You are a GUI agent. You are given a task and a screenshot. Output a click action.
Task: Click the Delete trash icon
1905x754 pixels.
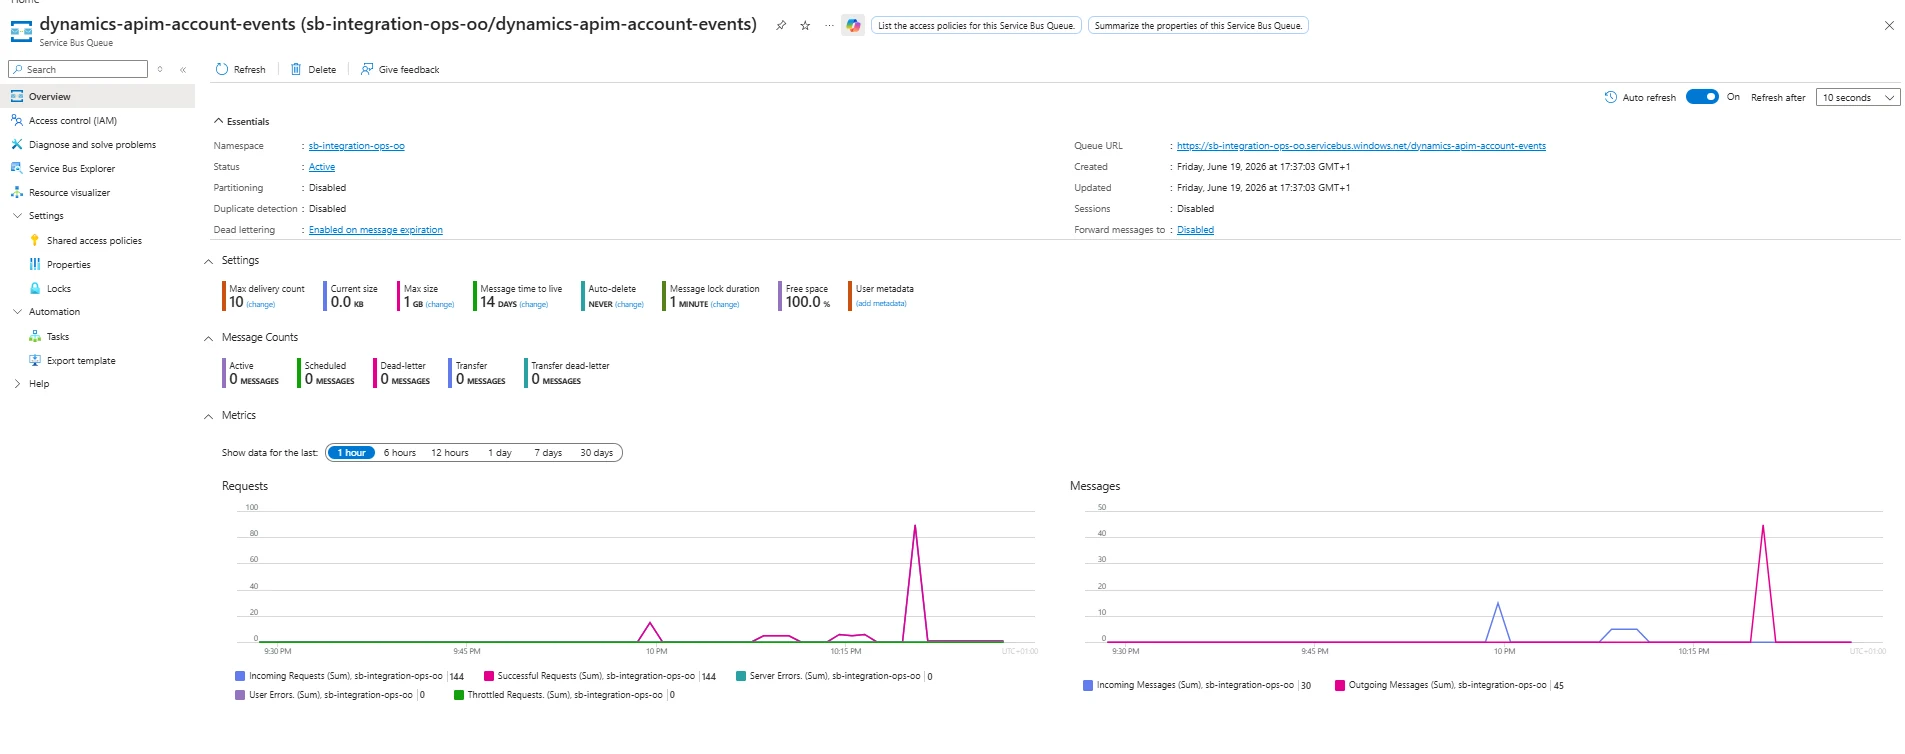click(x=296, y=69)
